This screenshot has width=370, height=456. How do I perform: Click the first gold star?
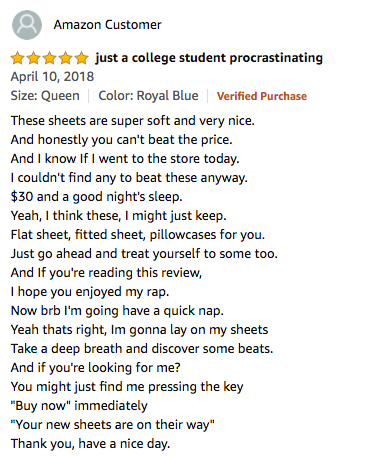click(17, 58)
